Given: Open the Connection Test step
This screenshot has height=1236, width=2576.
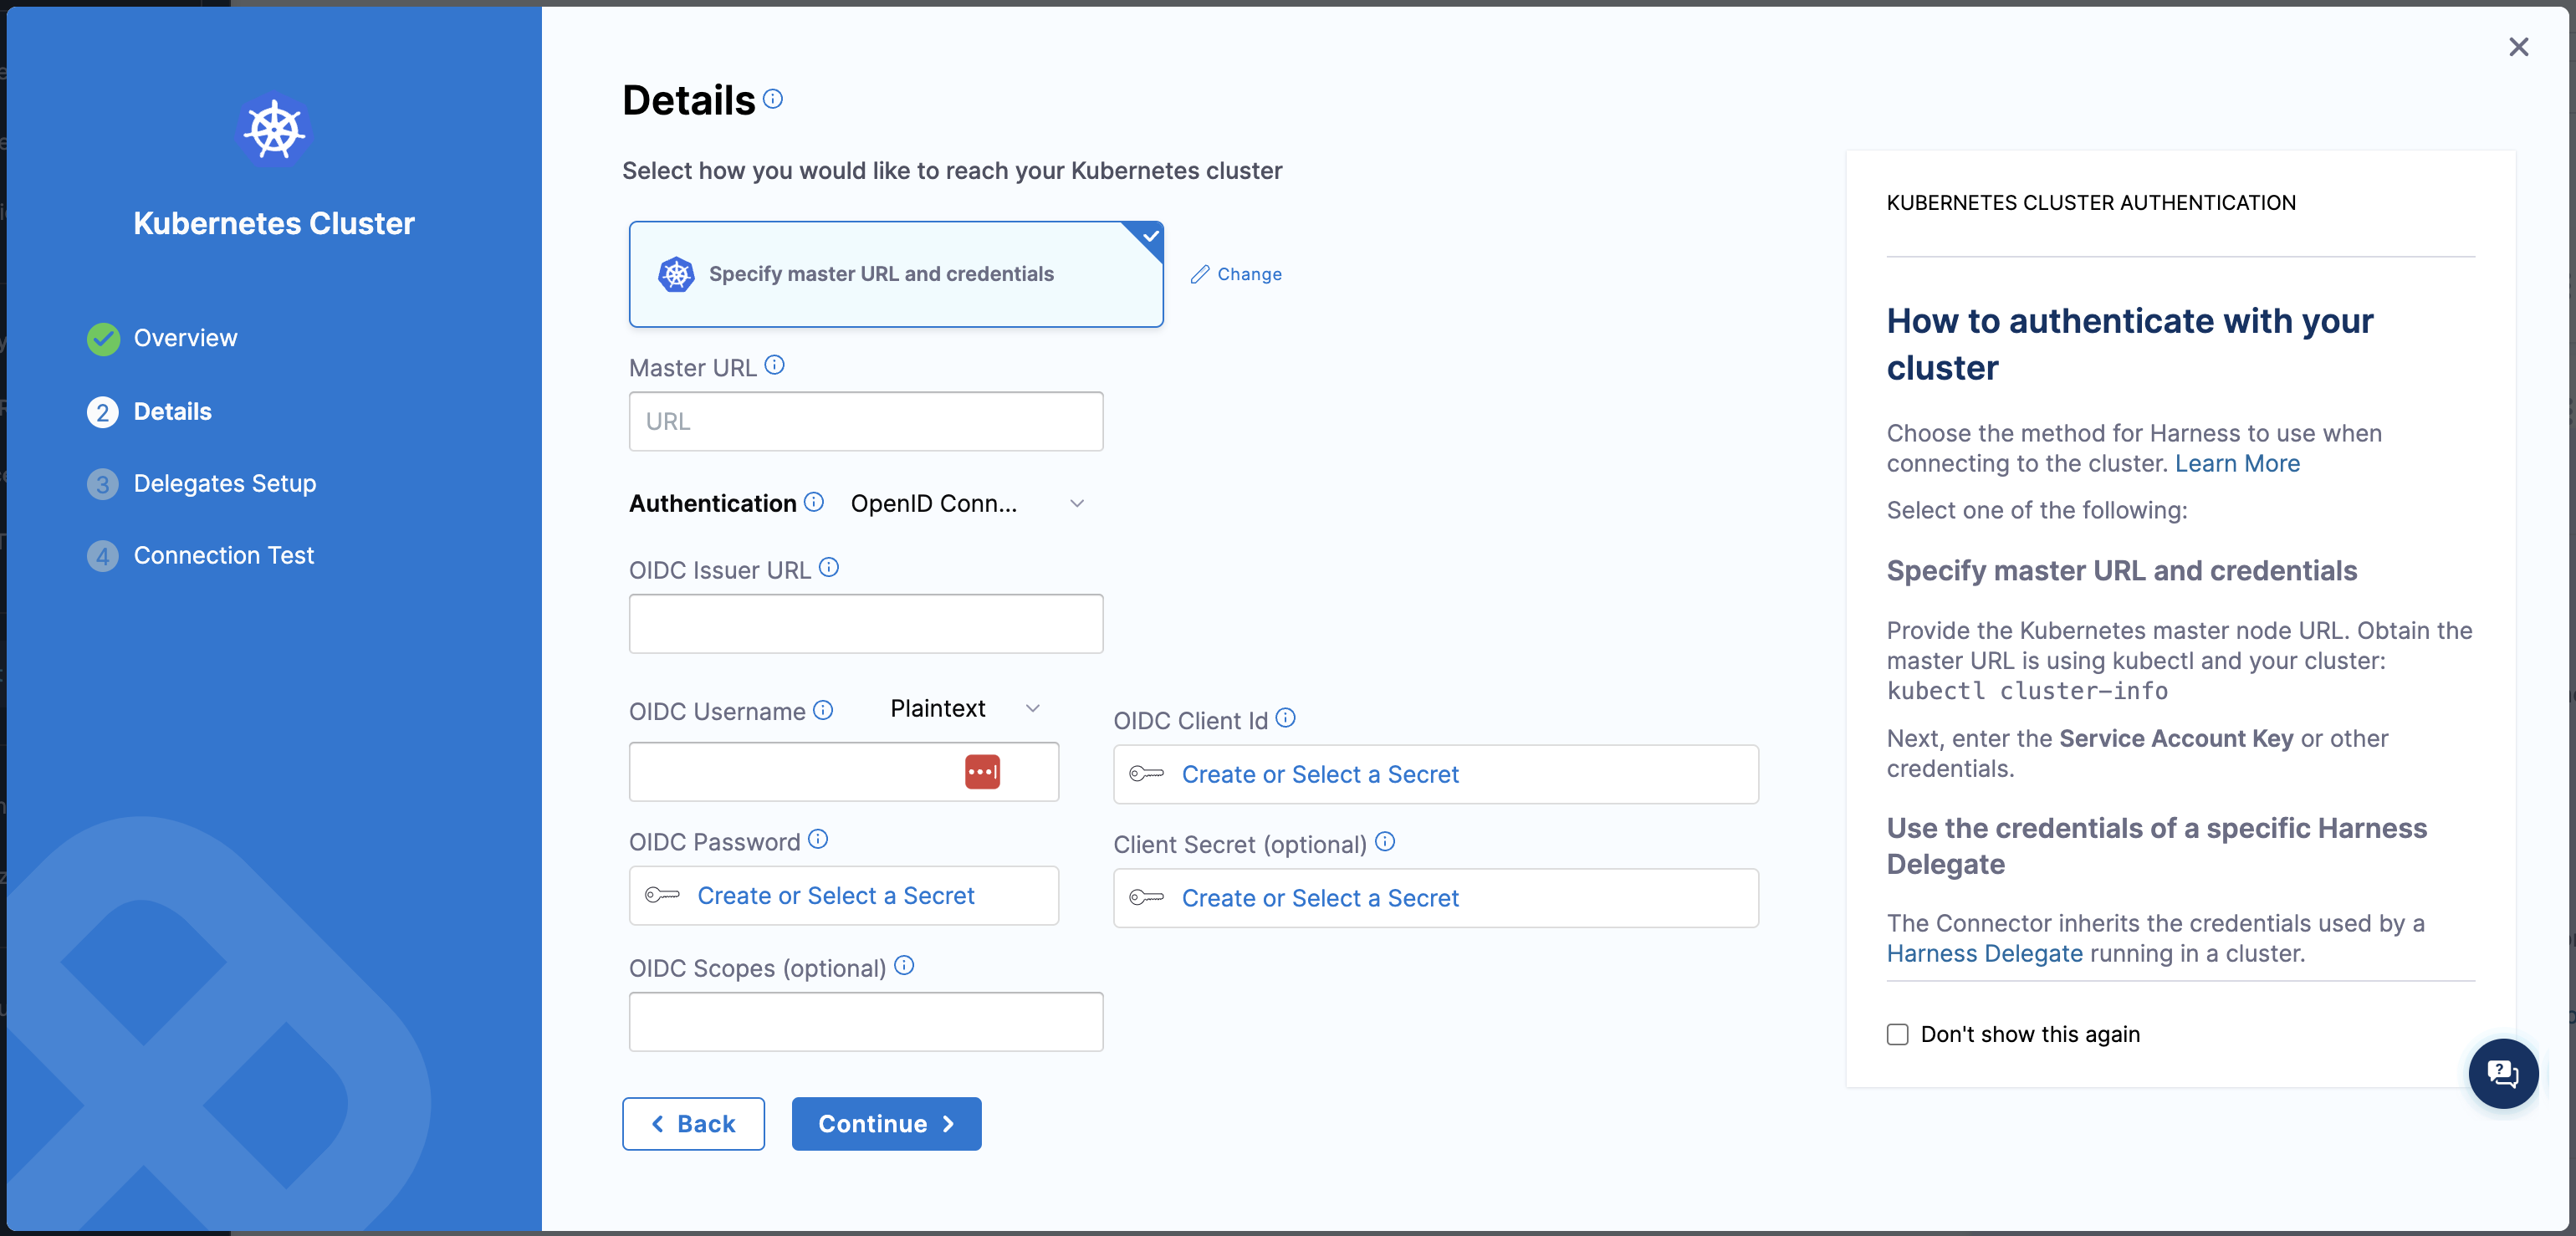Looking at the screenshot, I should tap(223, 556).
